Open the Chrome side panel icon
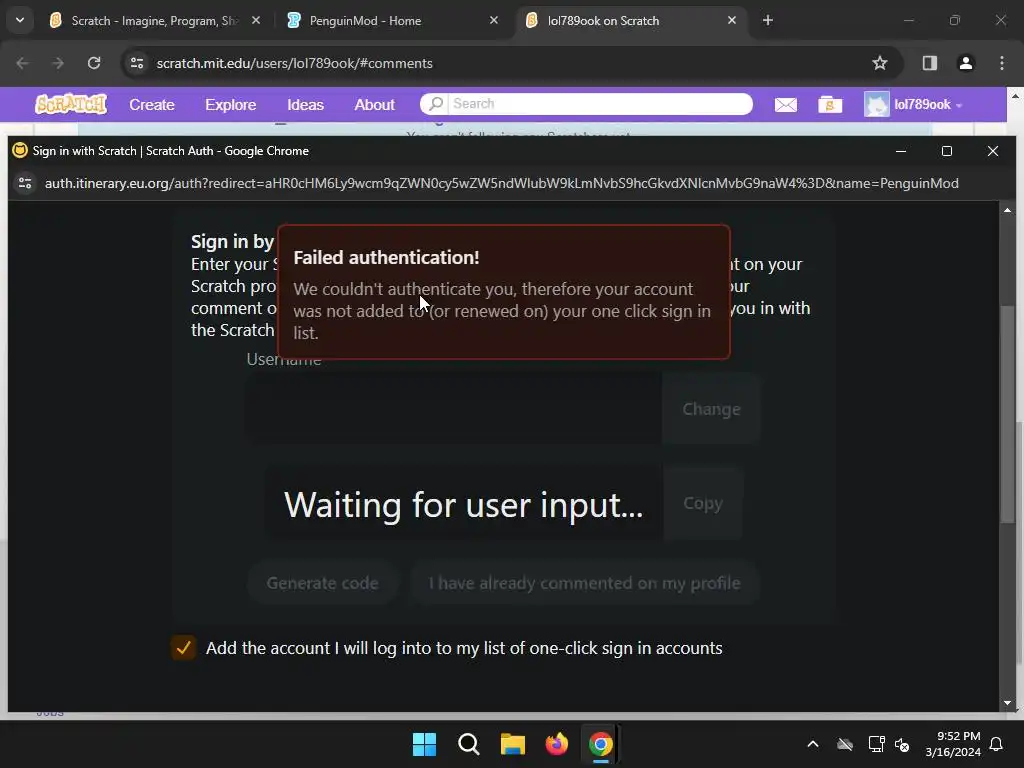The image size is (1024, 768). 929,63
